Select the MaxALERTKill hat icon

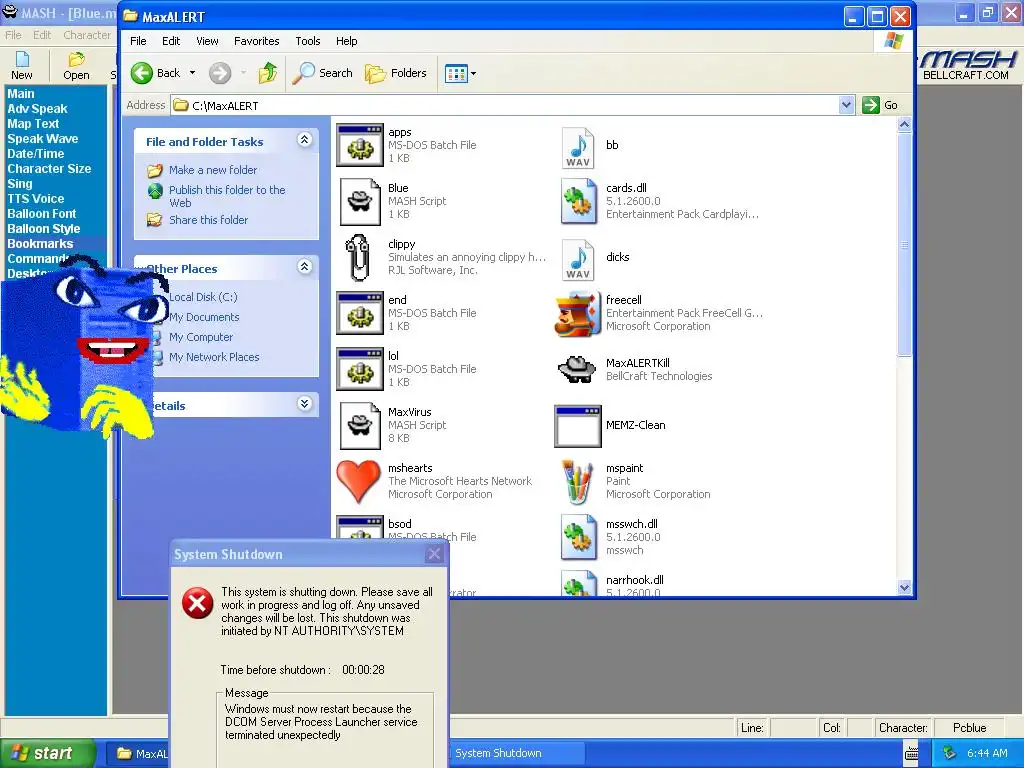577,369
